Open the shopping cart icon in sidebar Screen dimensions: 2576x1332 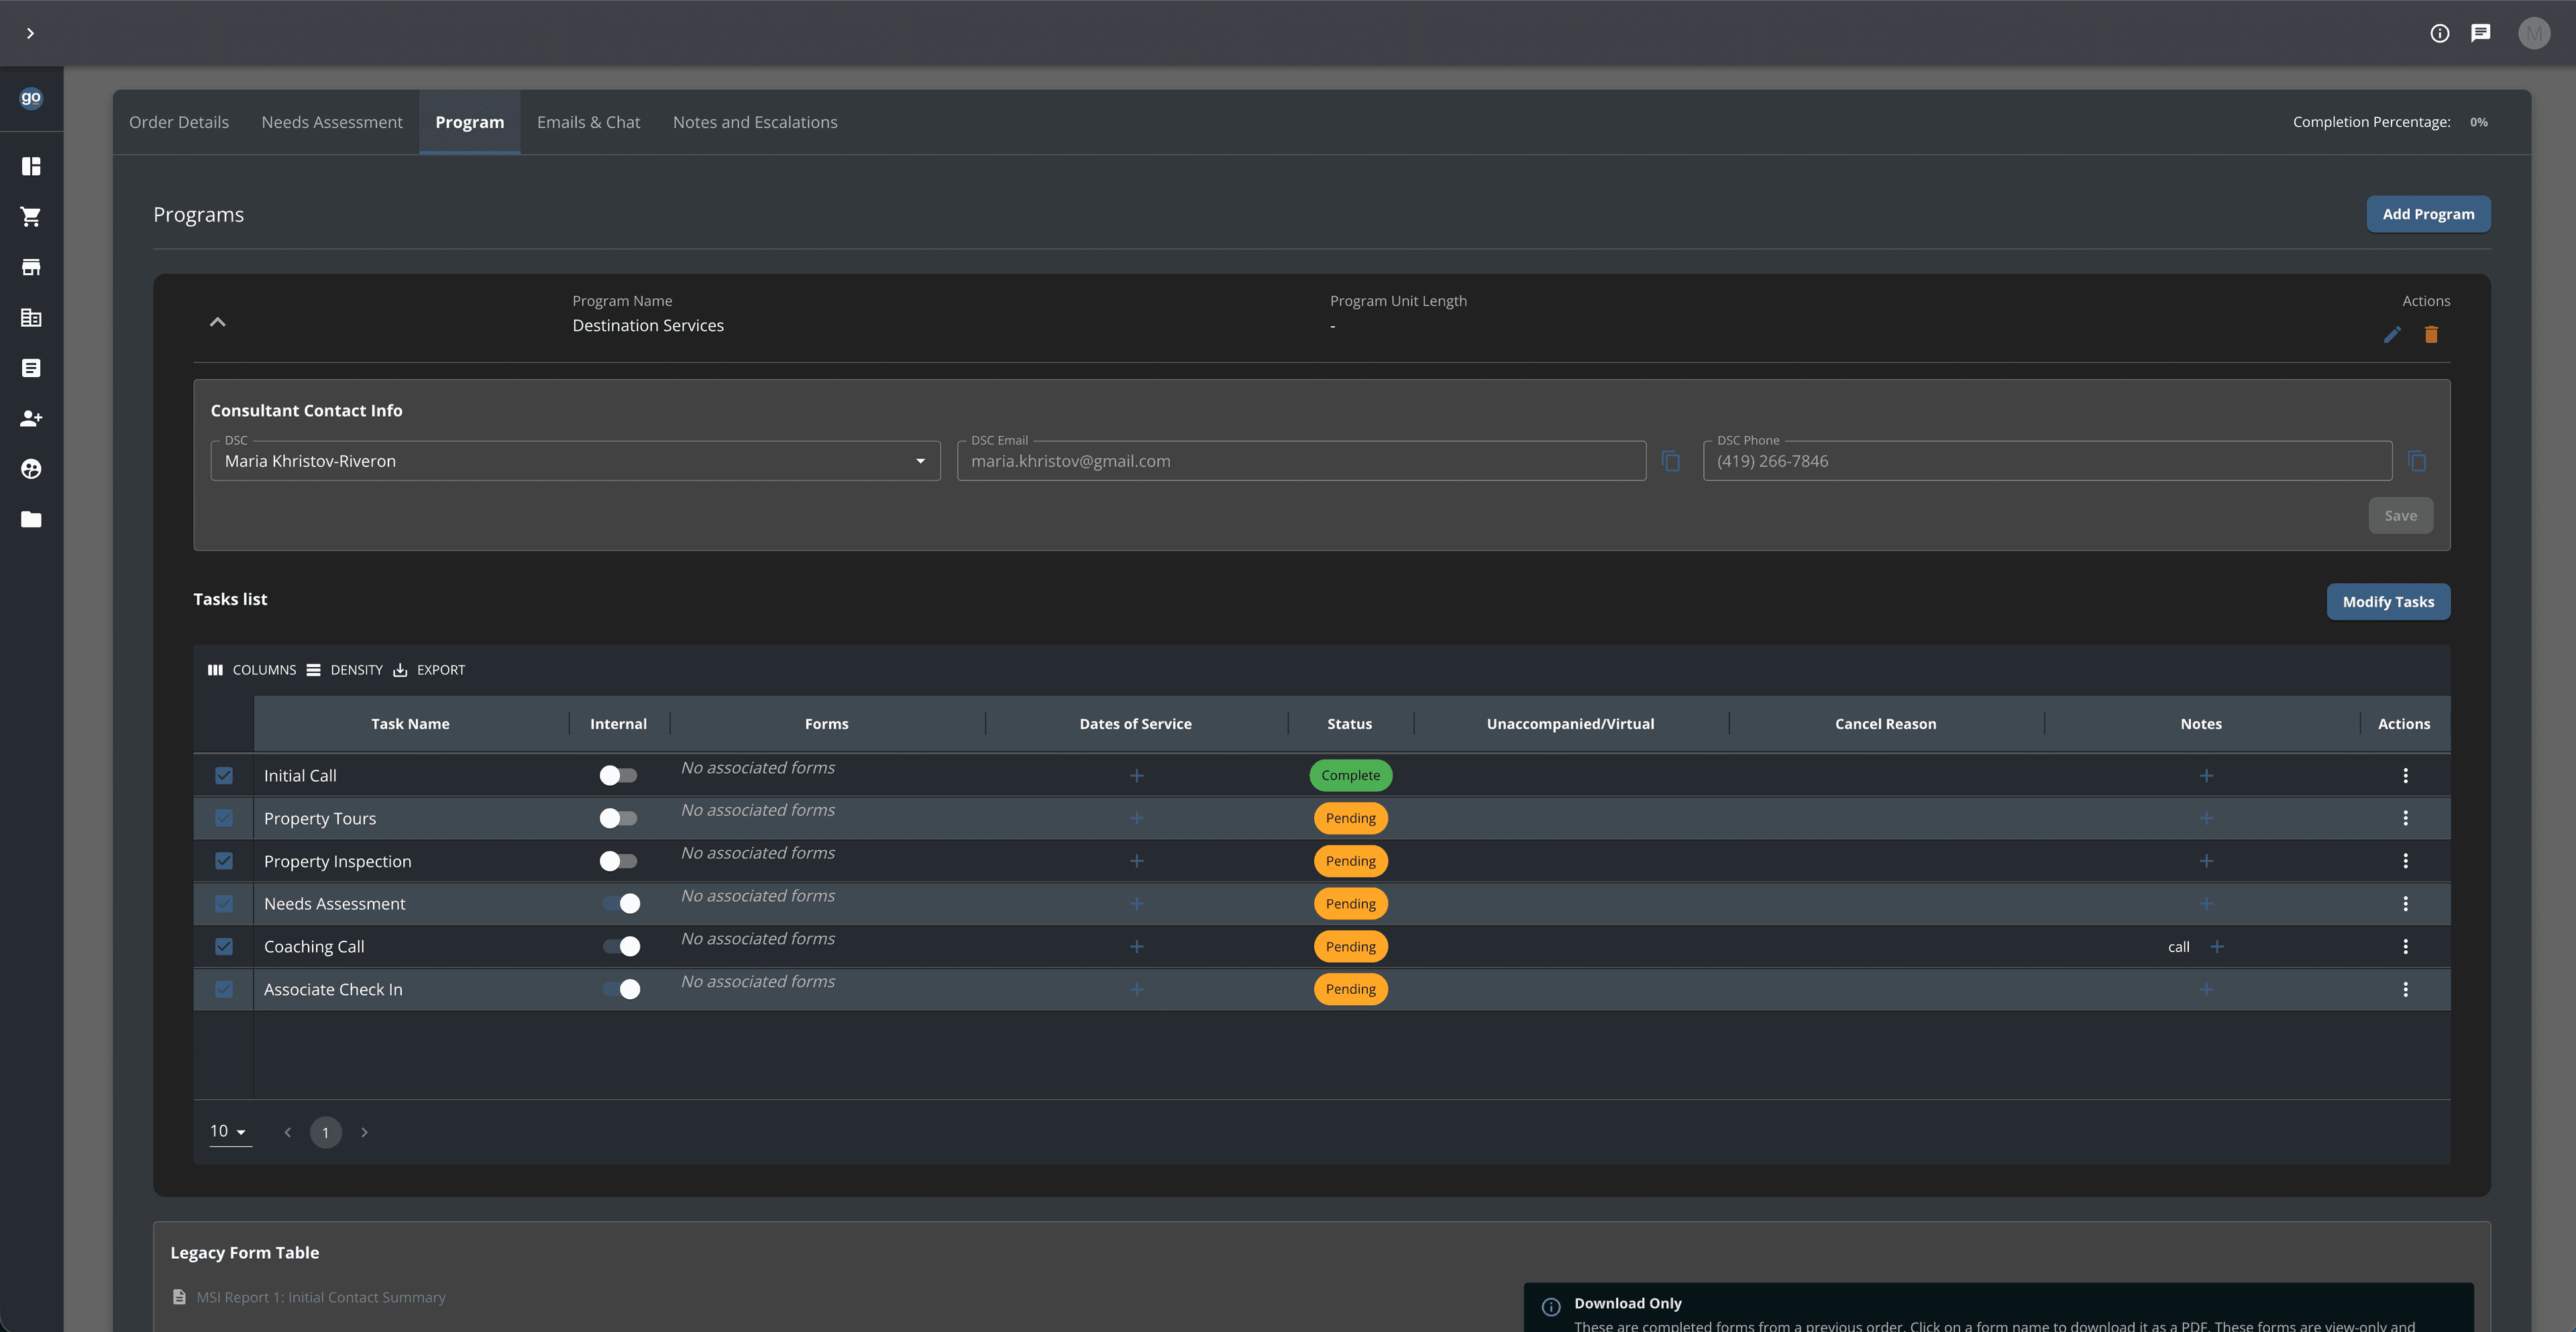(31, 216)
